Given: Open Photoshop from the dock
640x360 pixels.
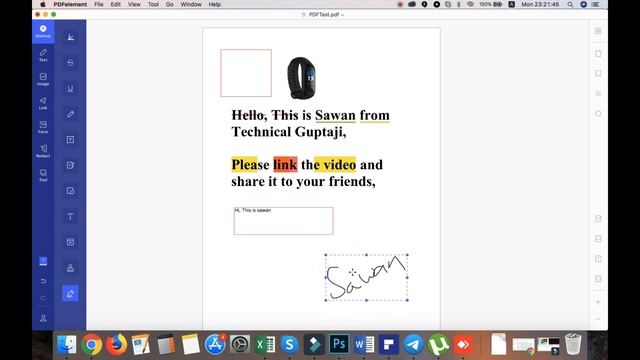Looking at the screenshot, I should pyautogui.click(x=339, y=344).
